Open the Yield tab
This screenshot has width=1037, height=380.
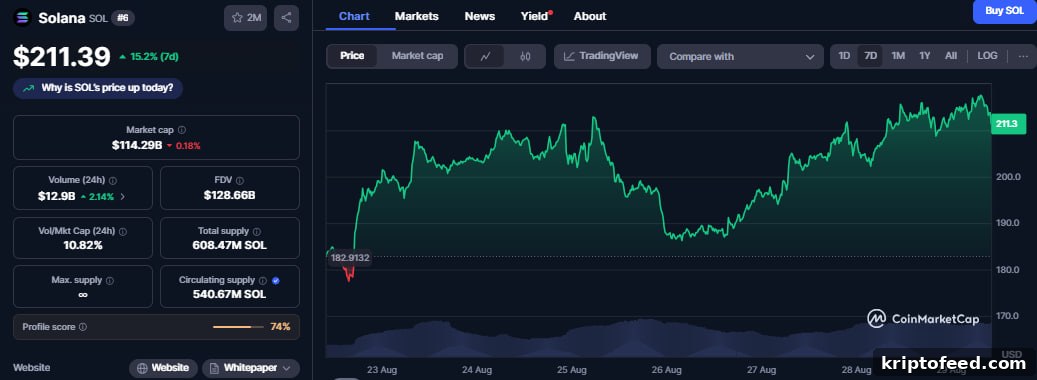coord(535,16)
